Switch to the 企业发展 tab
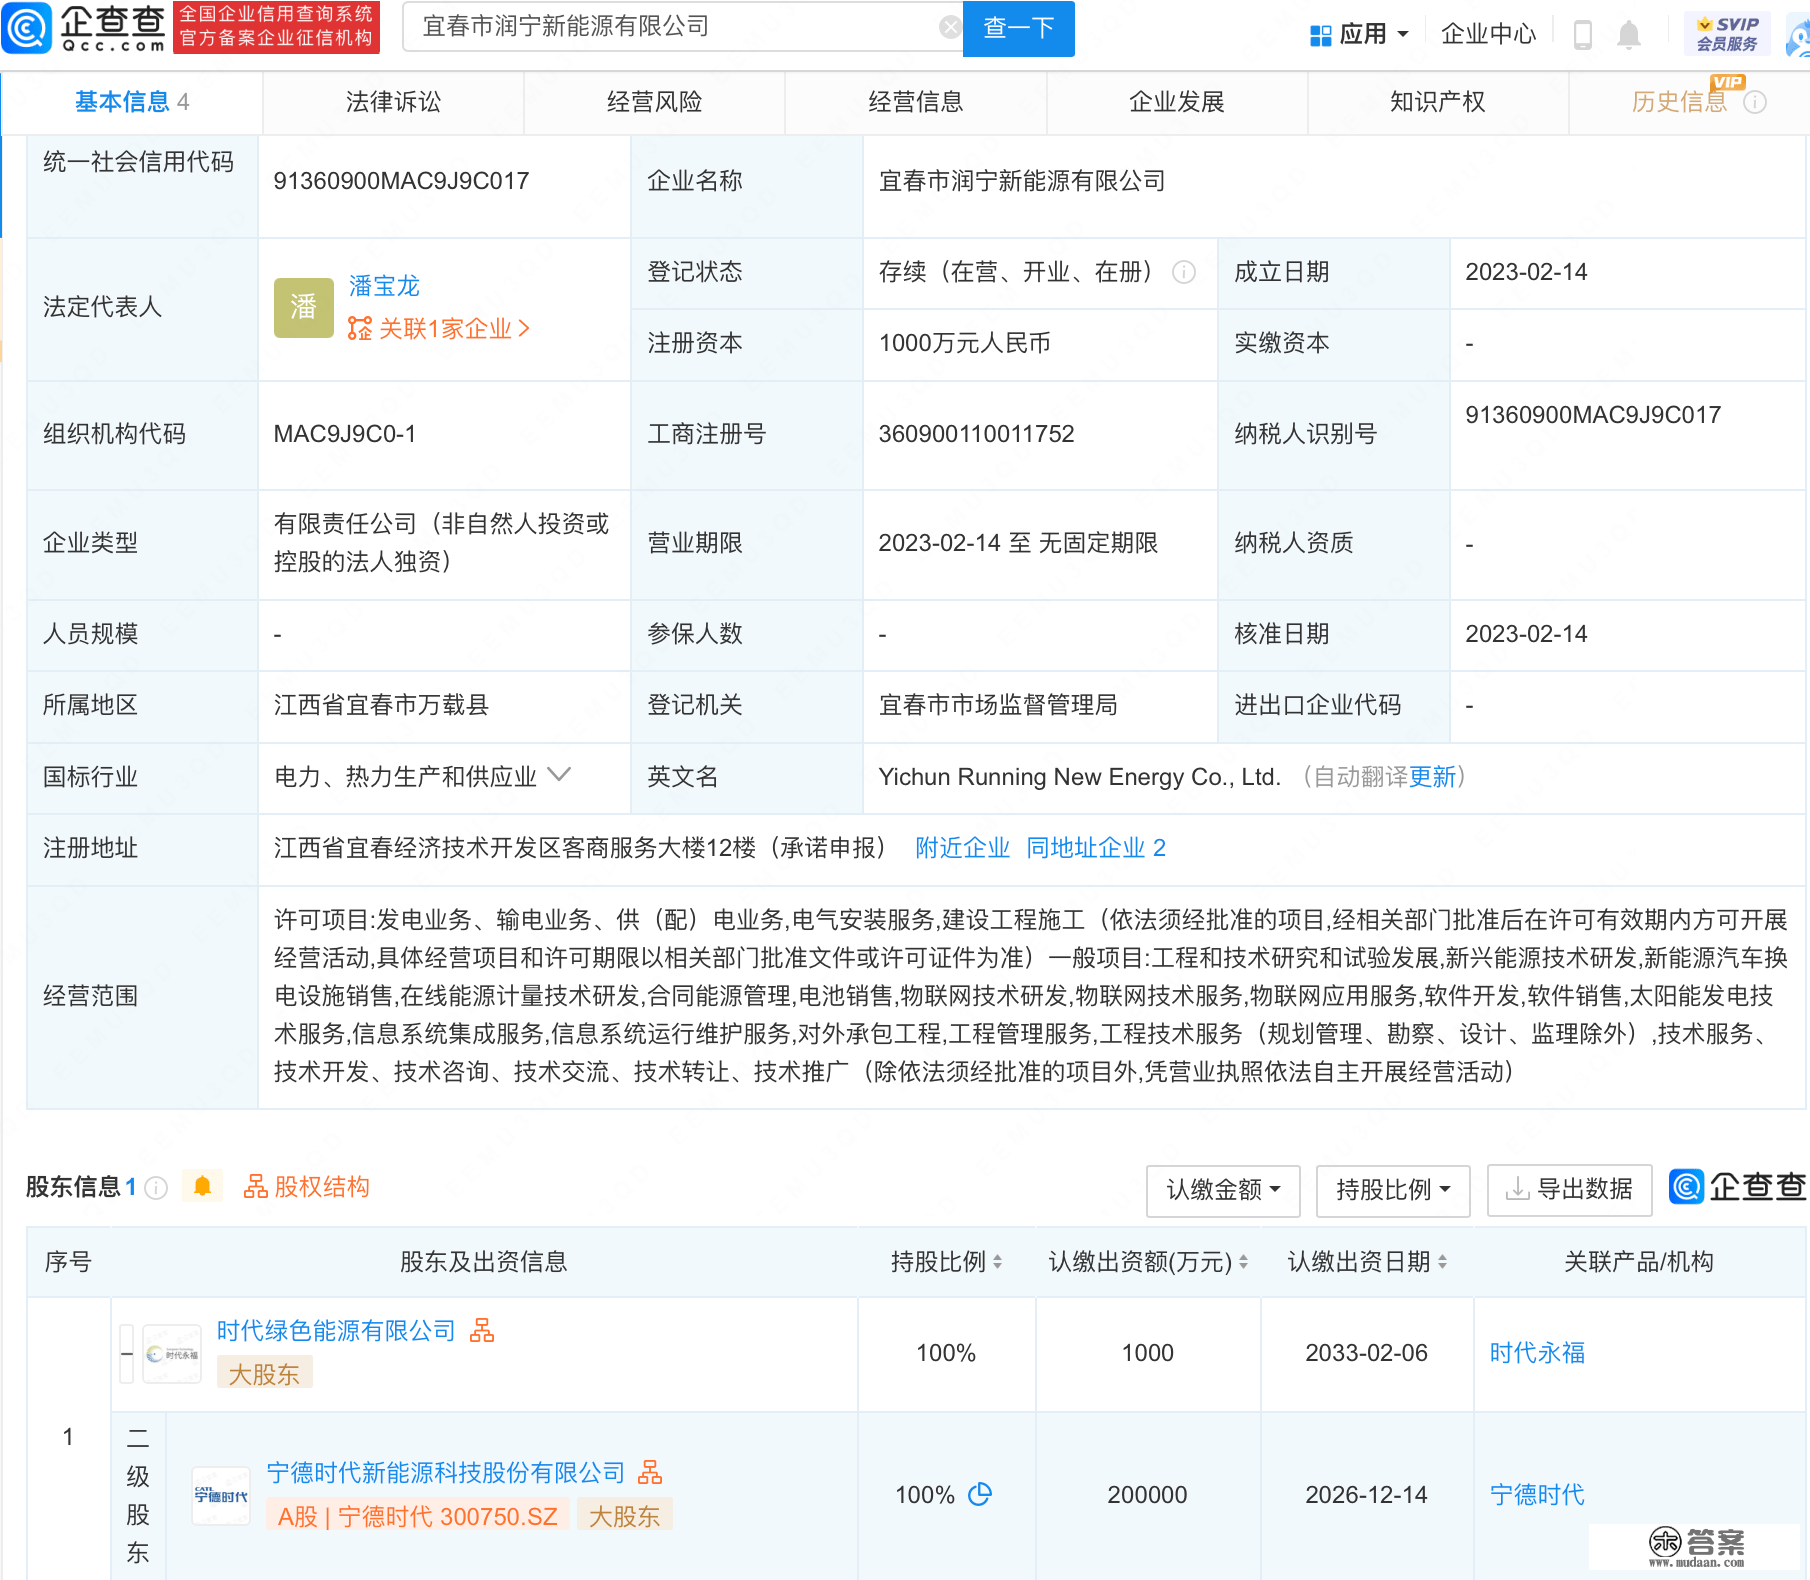The width and height of the screenshot is (1810, 1580). coord(1176,102)
